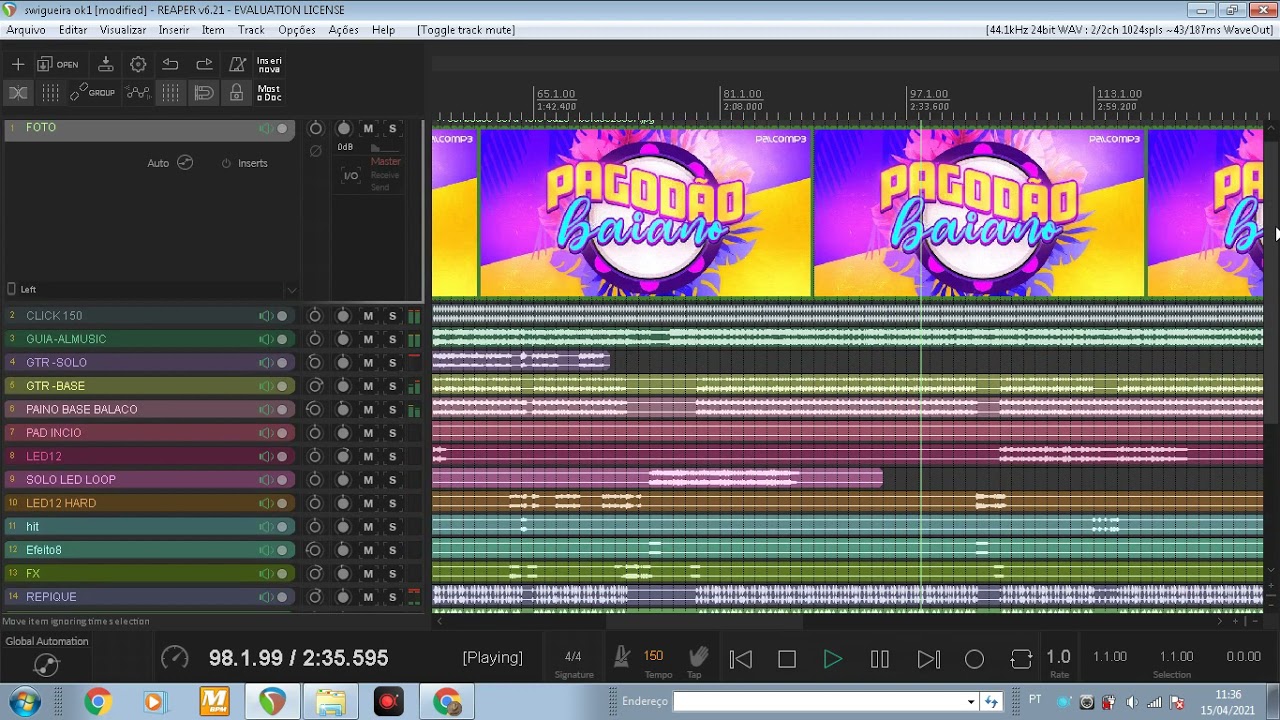Click 'Most o Doc' toolbar button

click(269, 93)
